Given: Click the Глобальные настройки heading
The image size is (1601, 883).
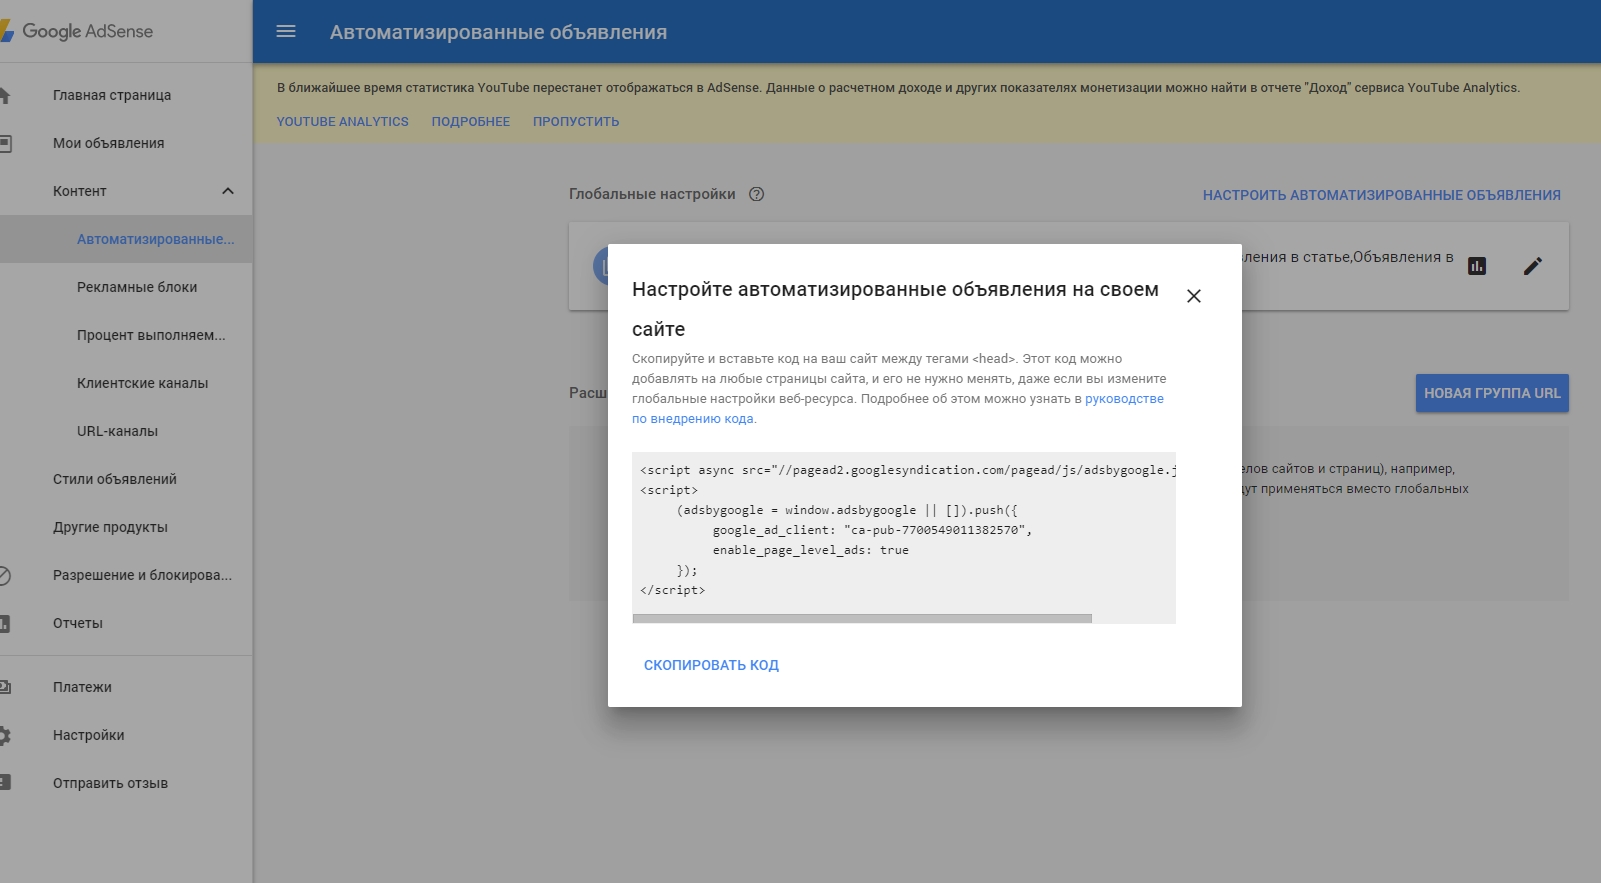Looking at the screenshot, I should point(652,194).
